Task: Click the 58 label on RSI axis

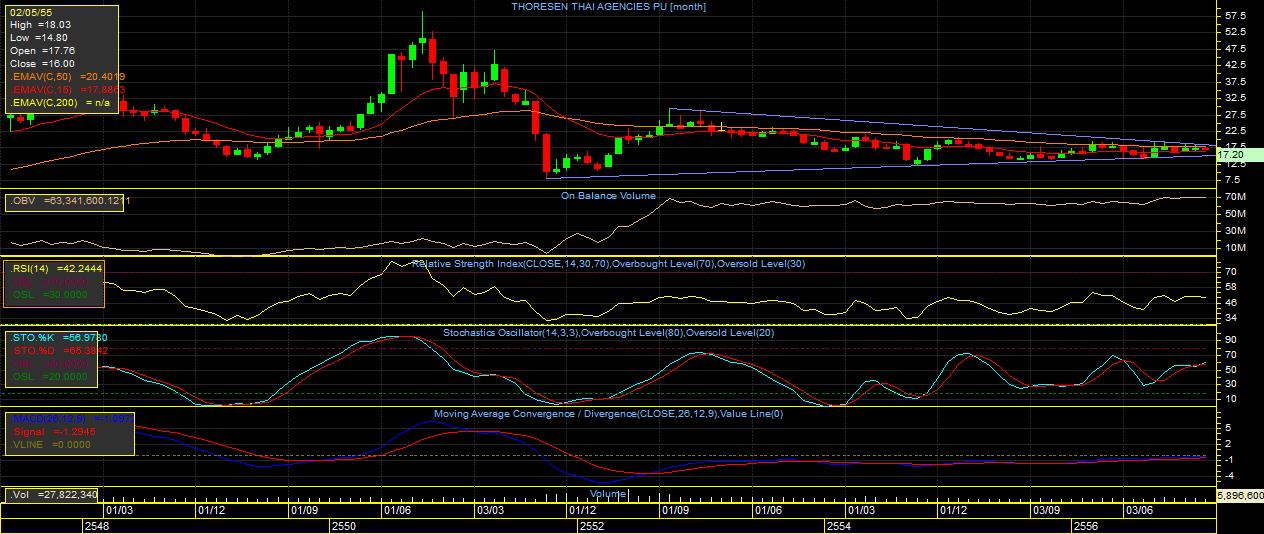Action: point(1229,286)
